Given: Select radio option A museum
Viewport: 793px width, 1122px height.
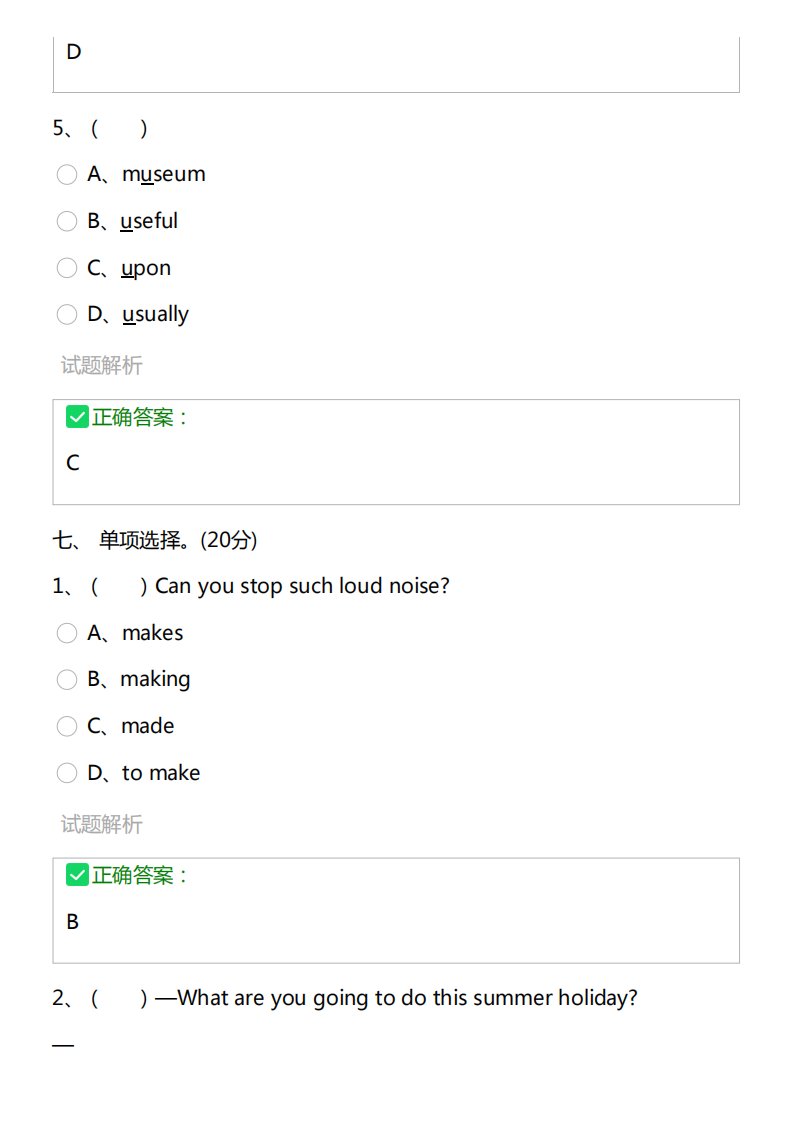Looking at the screenshot, I should point(67,175).
